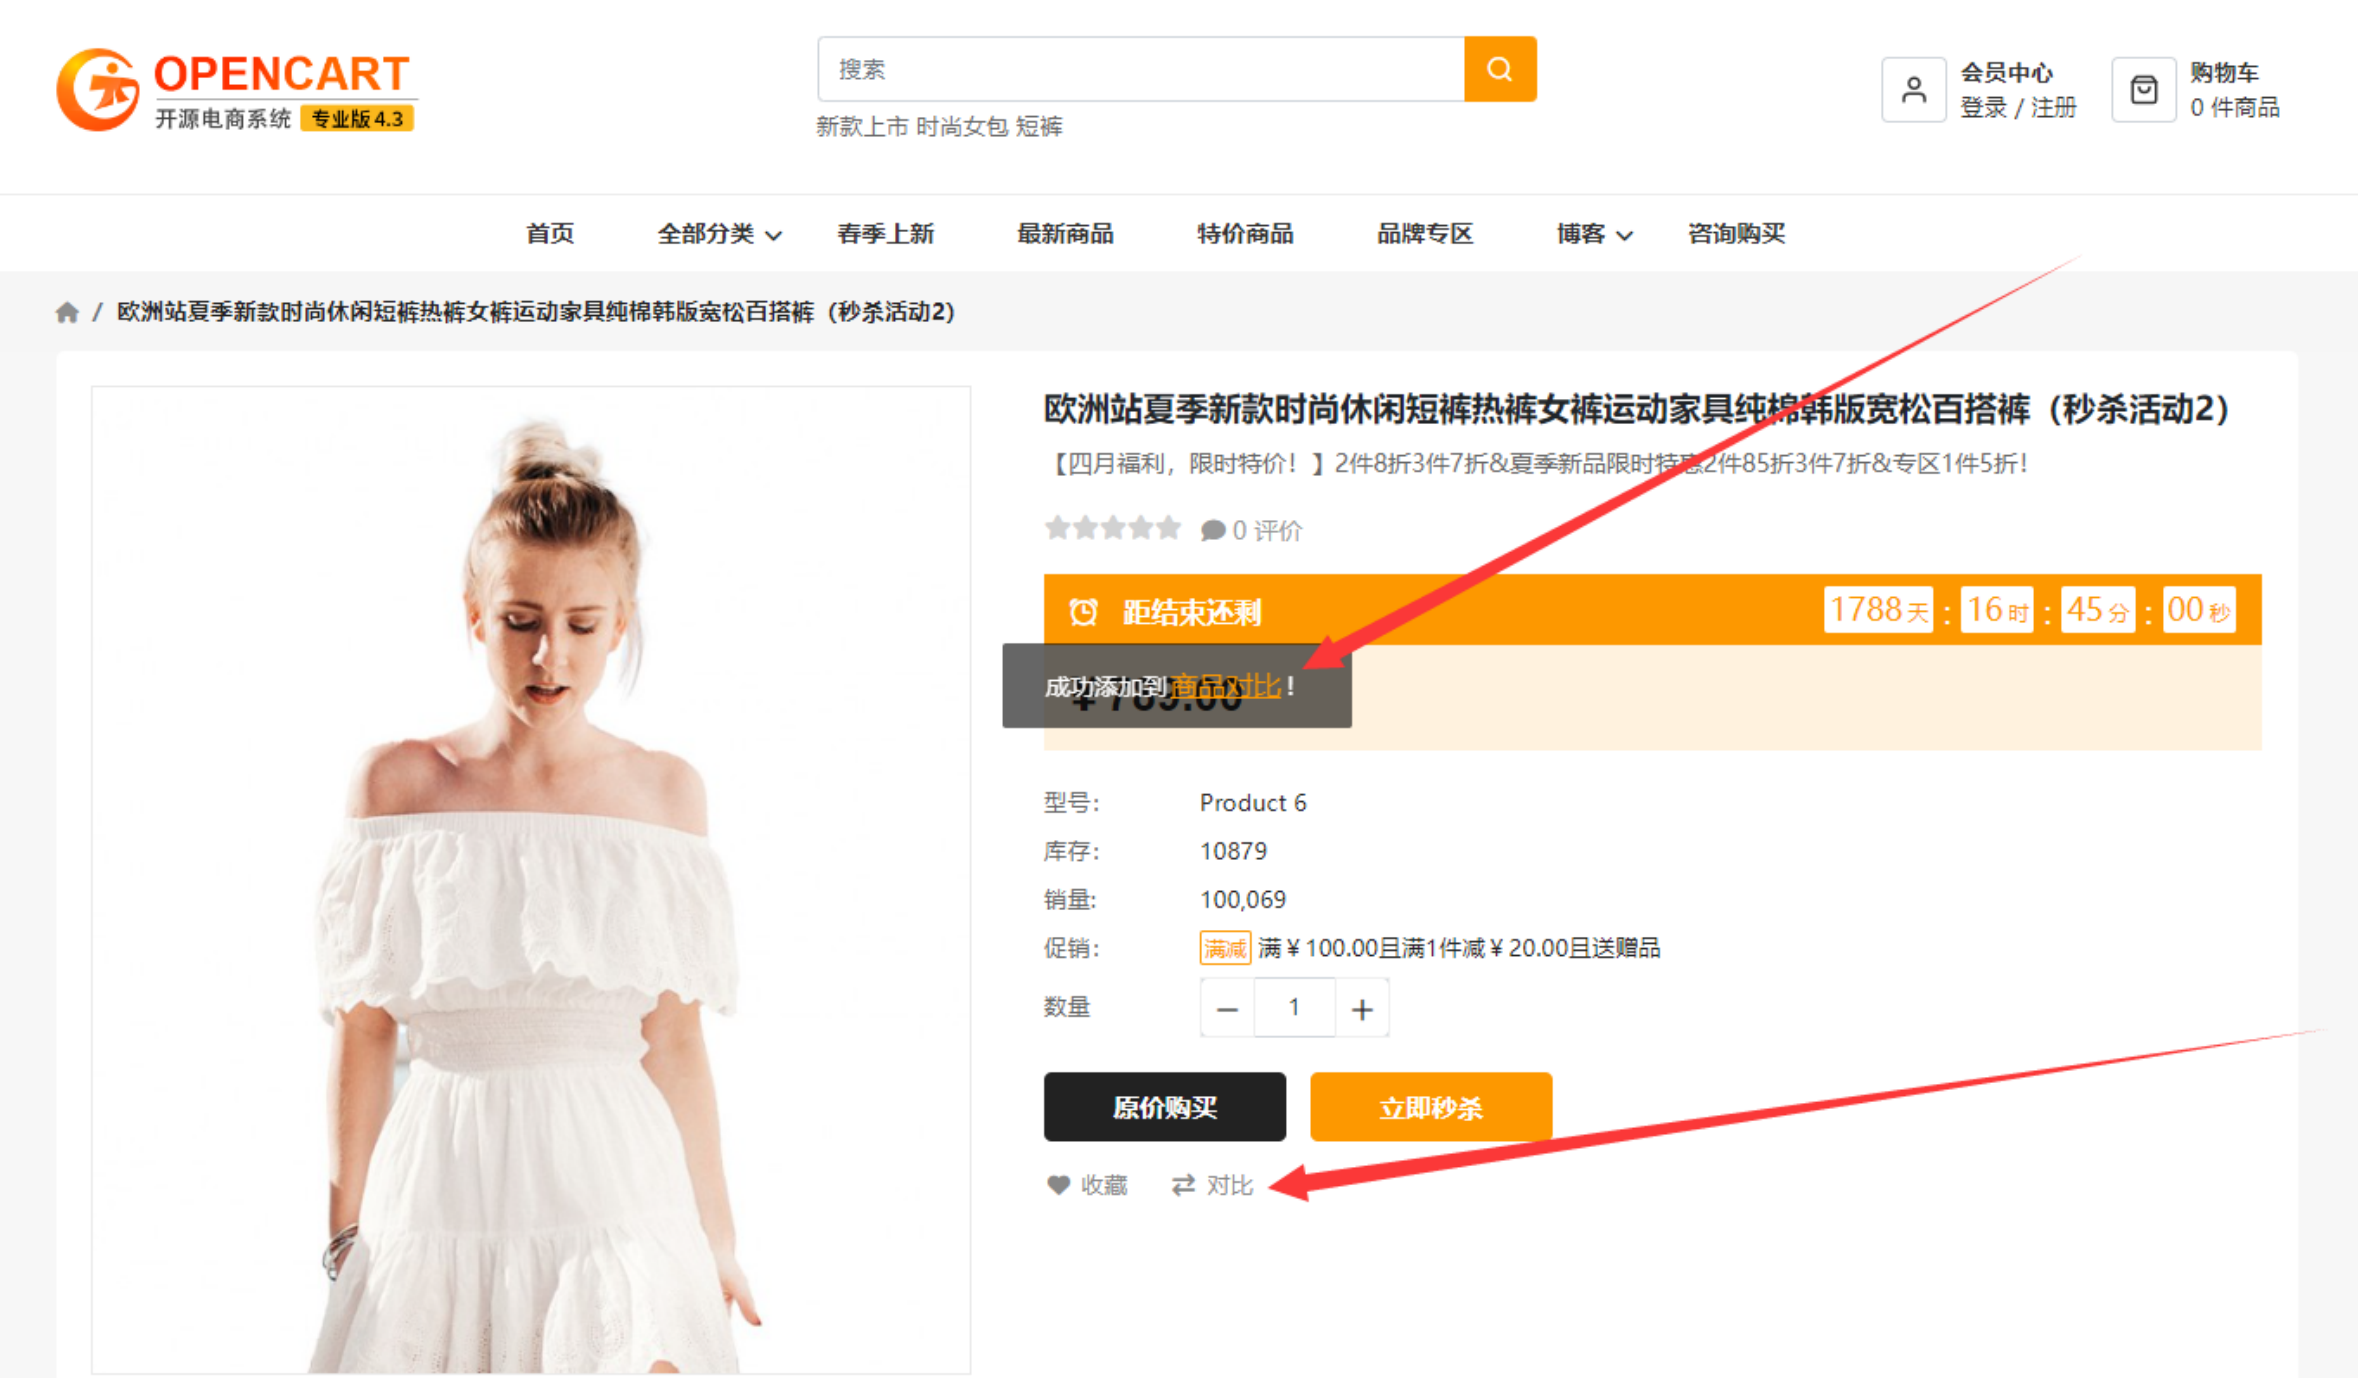Click the breadcrumb product title link
The height and width of the screenshot is (1378, 2358).
pyautogui.click(x=536, y=312)
